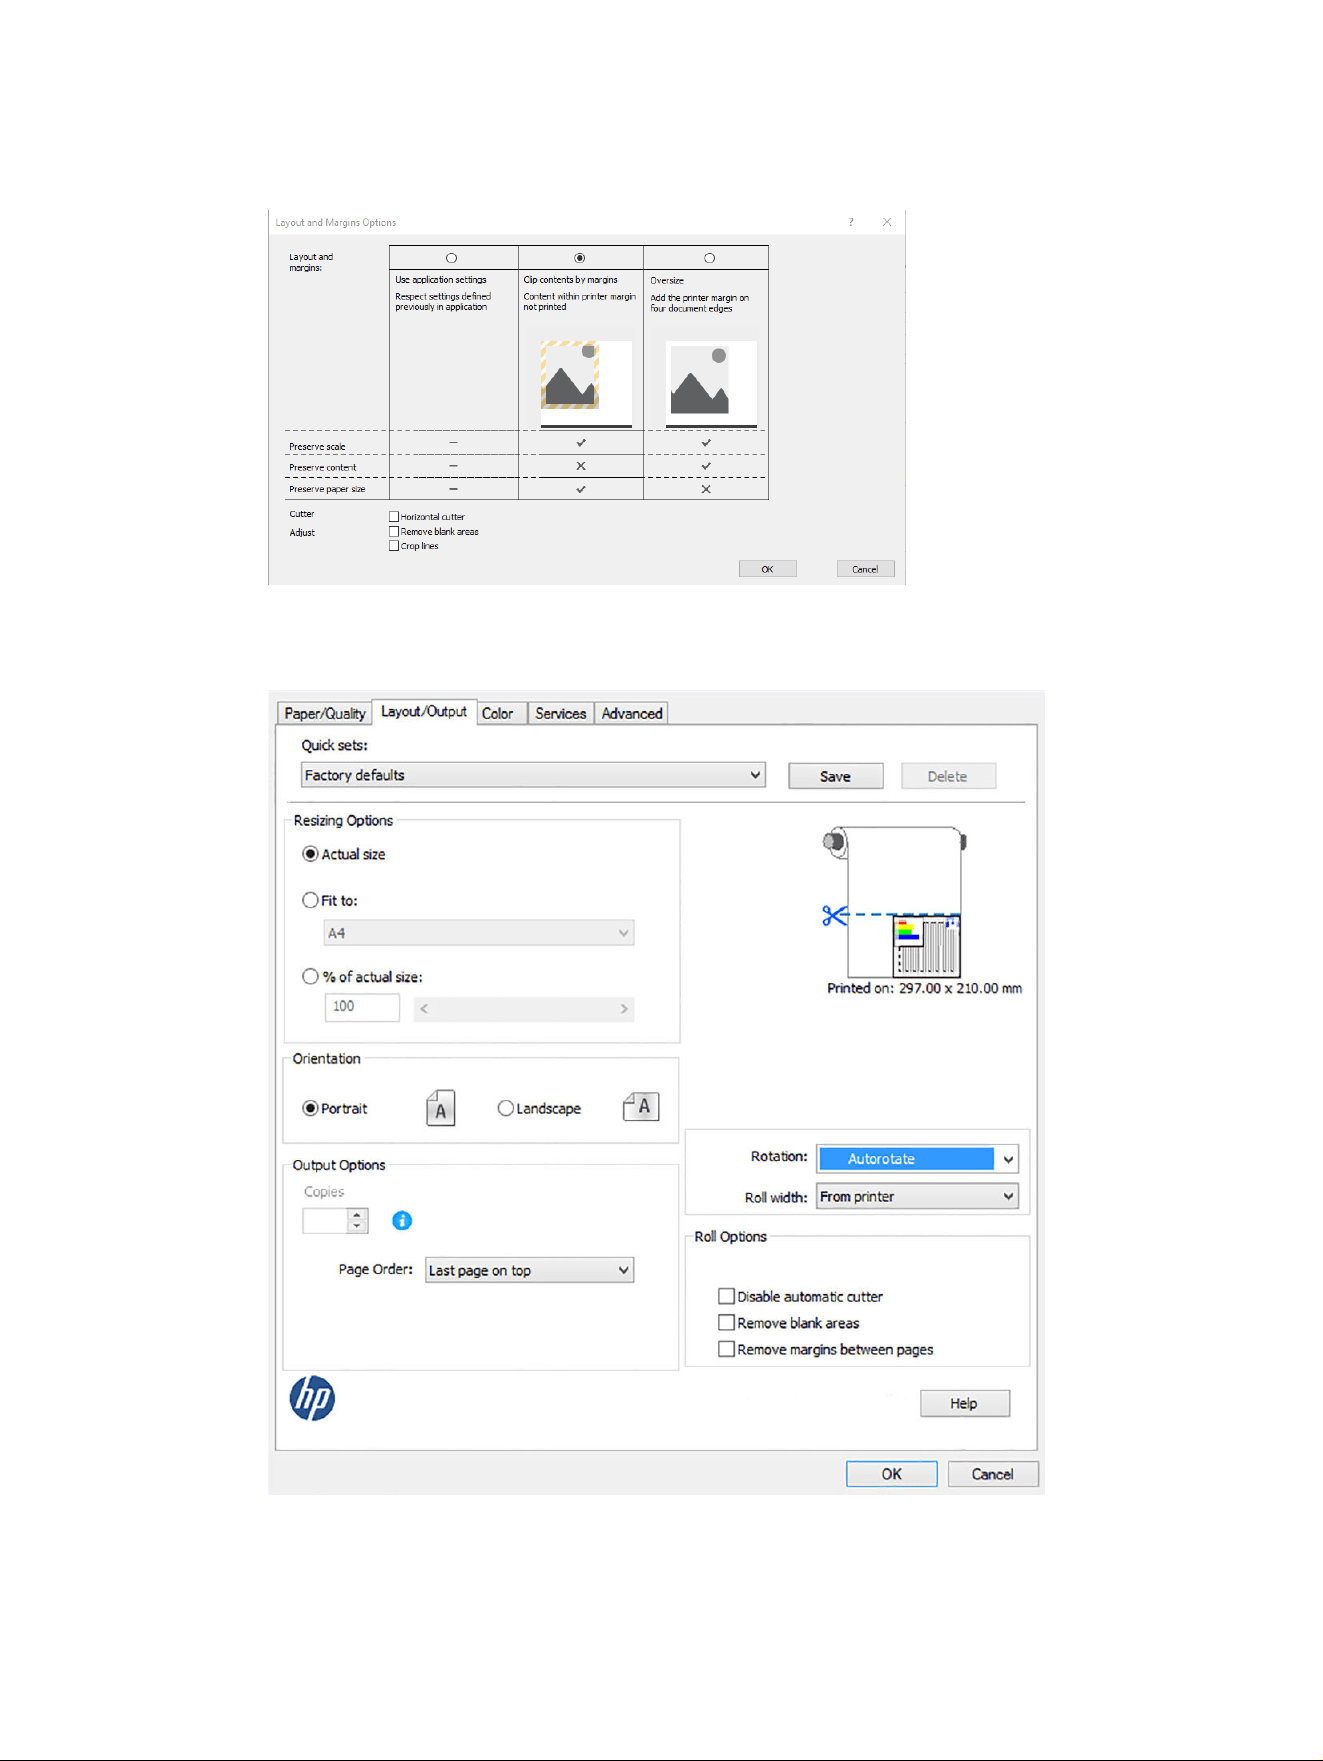This screenshot has height=1761, width=1323.
Task: Open the Advanced tab
Action: (x=632, y=713)
